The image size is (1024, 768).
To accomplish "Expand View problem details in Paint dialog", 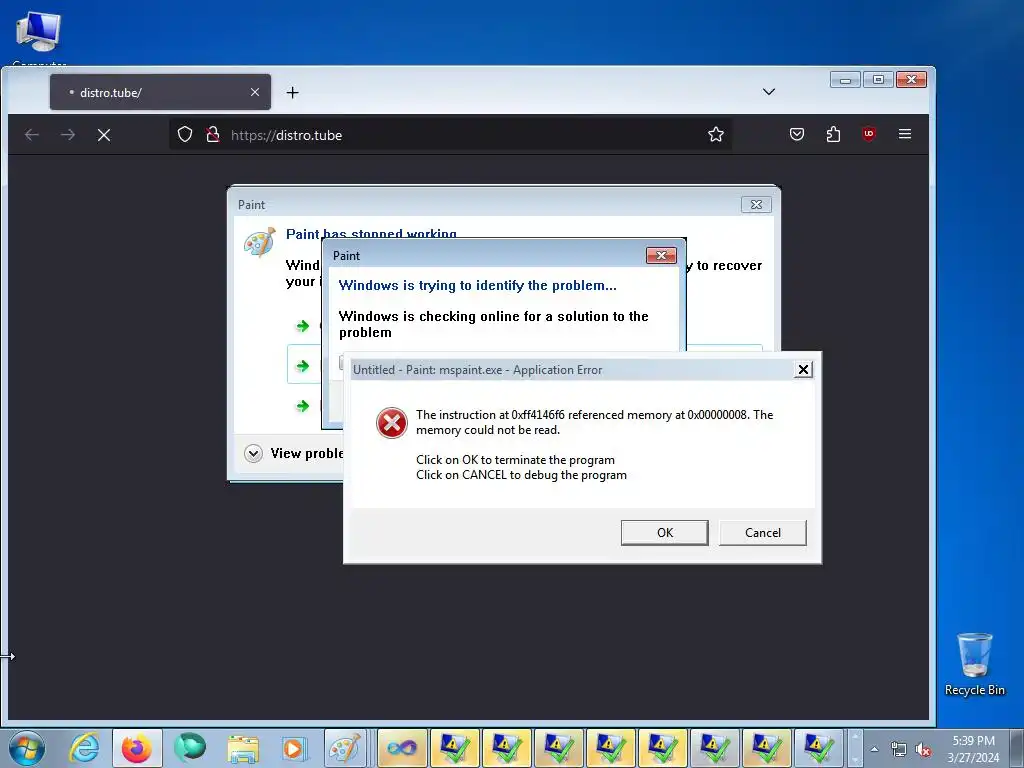I will (x=253, y=453).
